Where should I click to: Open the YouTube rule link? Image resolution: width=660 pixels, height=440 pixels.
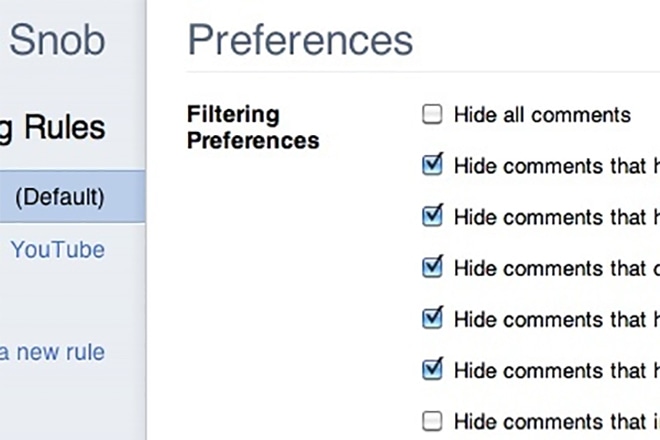tap(57, 249)
